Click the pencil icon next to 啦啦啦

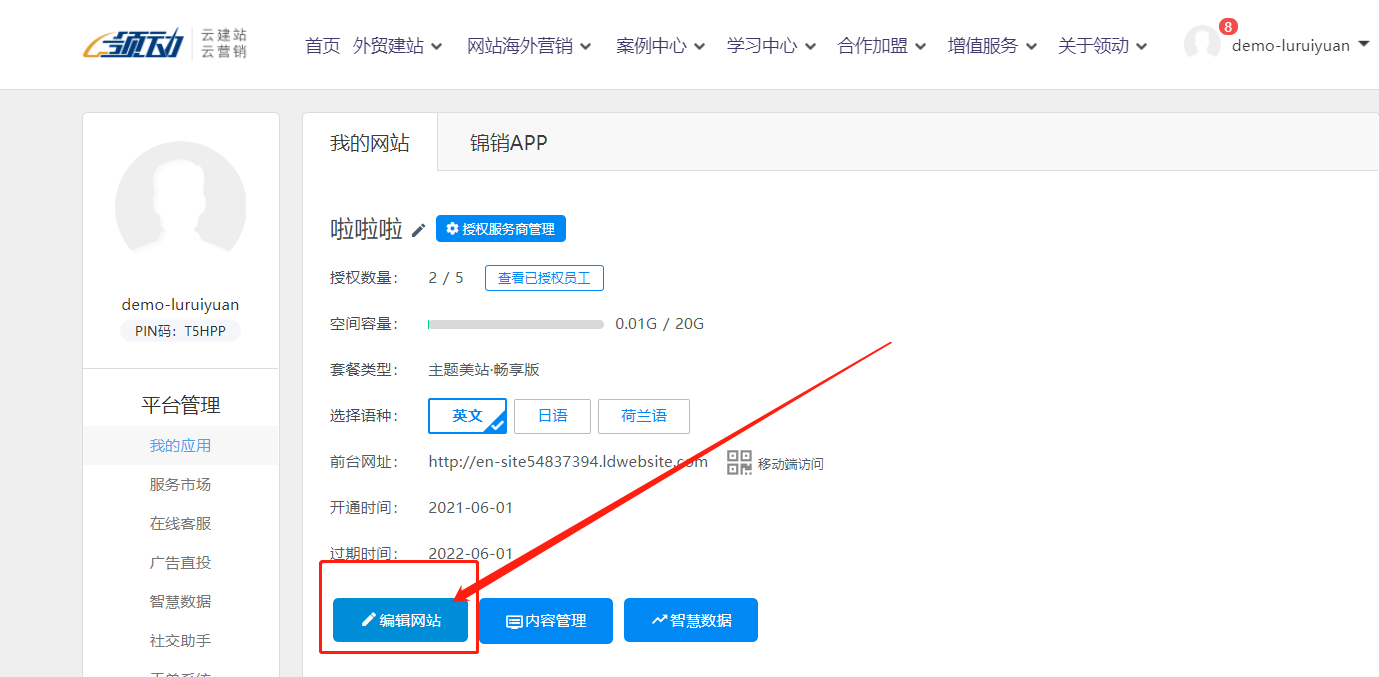pos(419,230)
